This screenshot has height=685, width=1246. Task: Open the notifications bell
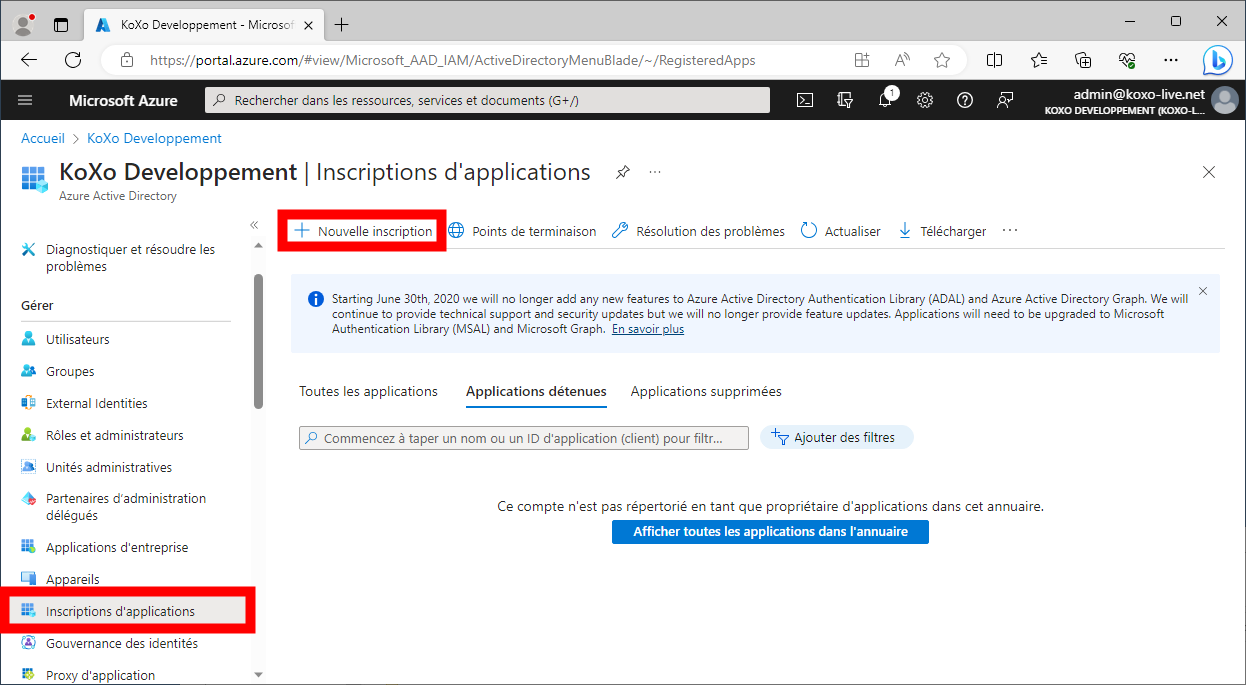(885, 100)
